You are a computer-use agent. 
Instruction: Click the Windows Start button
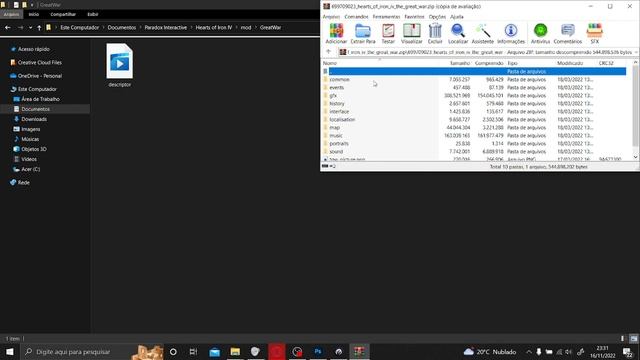[9, 351]
